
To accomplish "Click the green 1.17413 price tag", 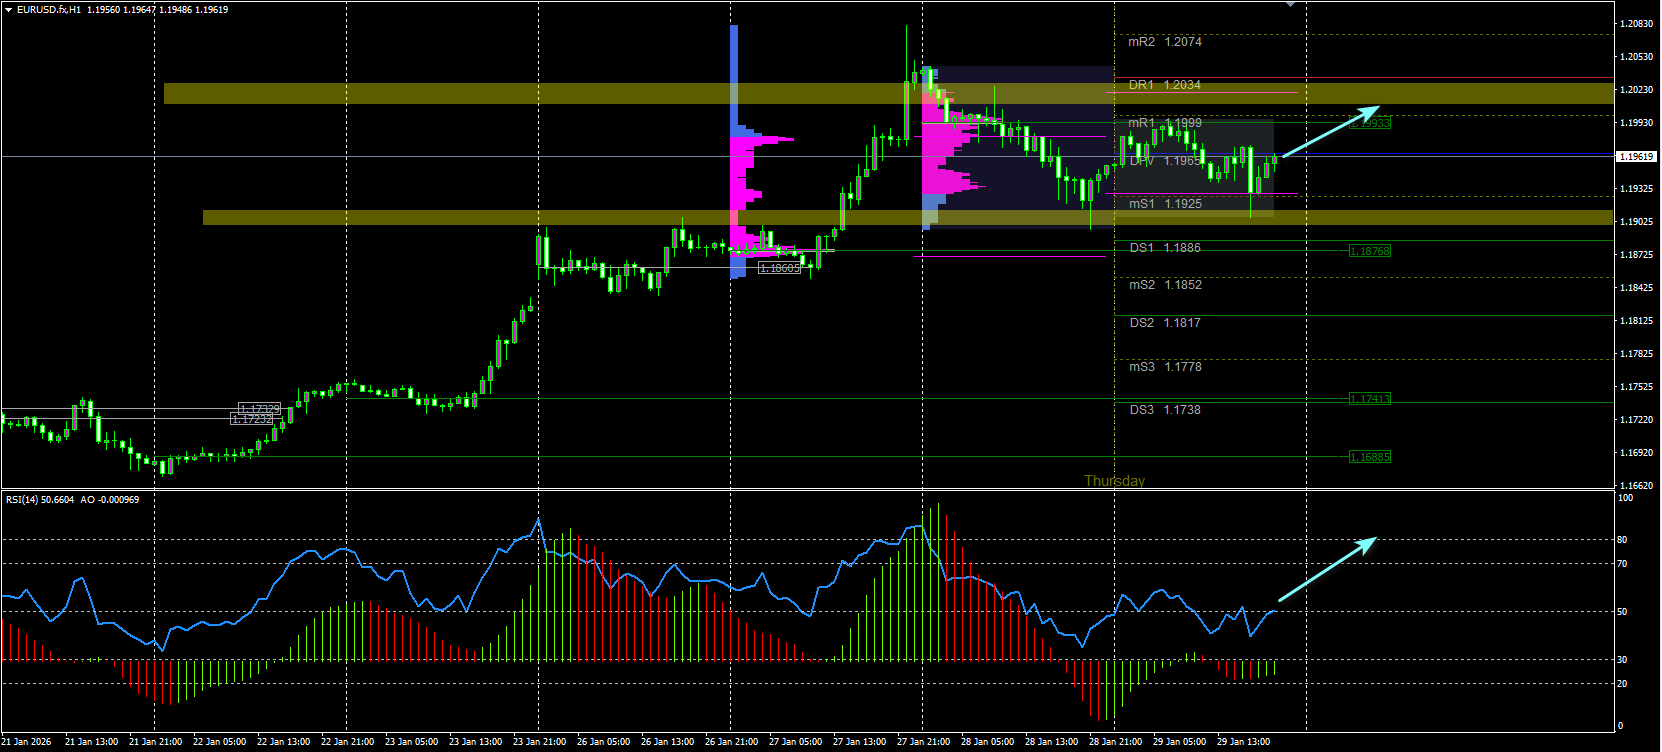I will pos(1370,399).
